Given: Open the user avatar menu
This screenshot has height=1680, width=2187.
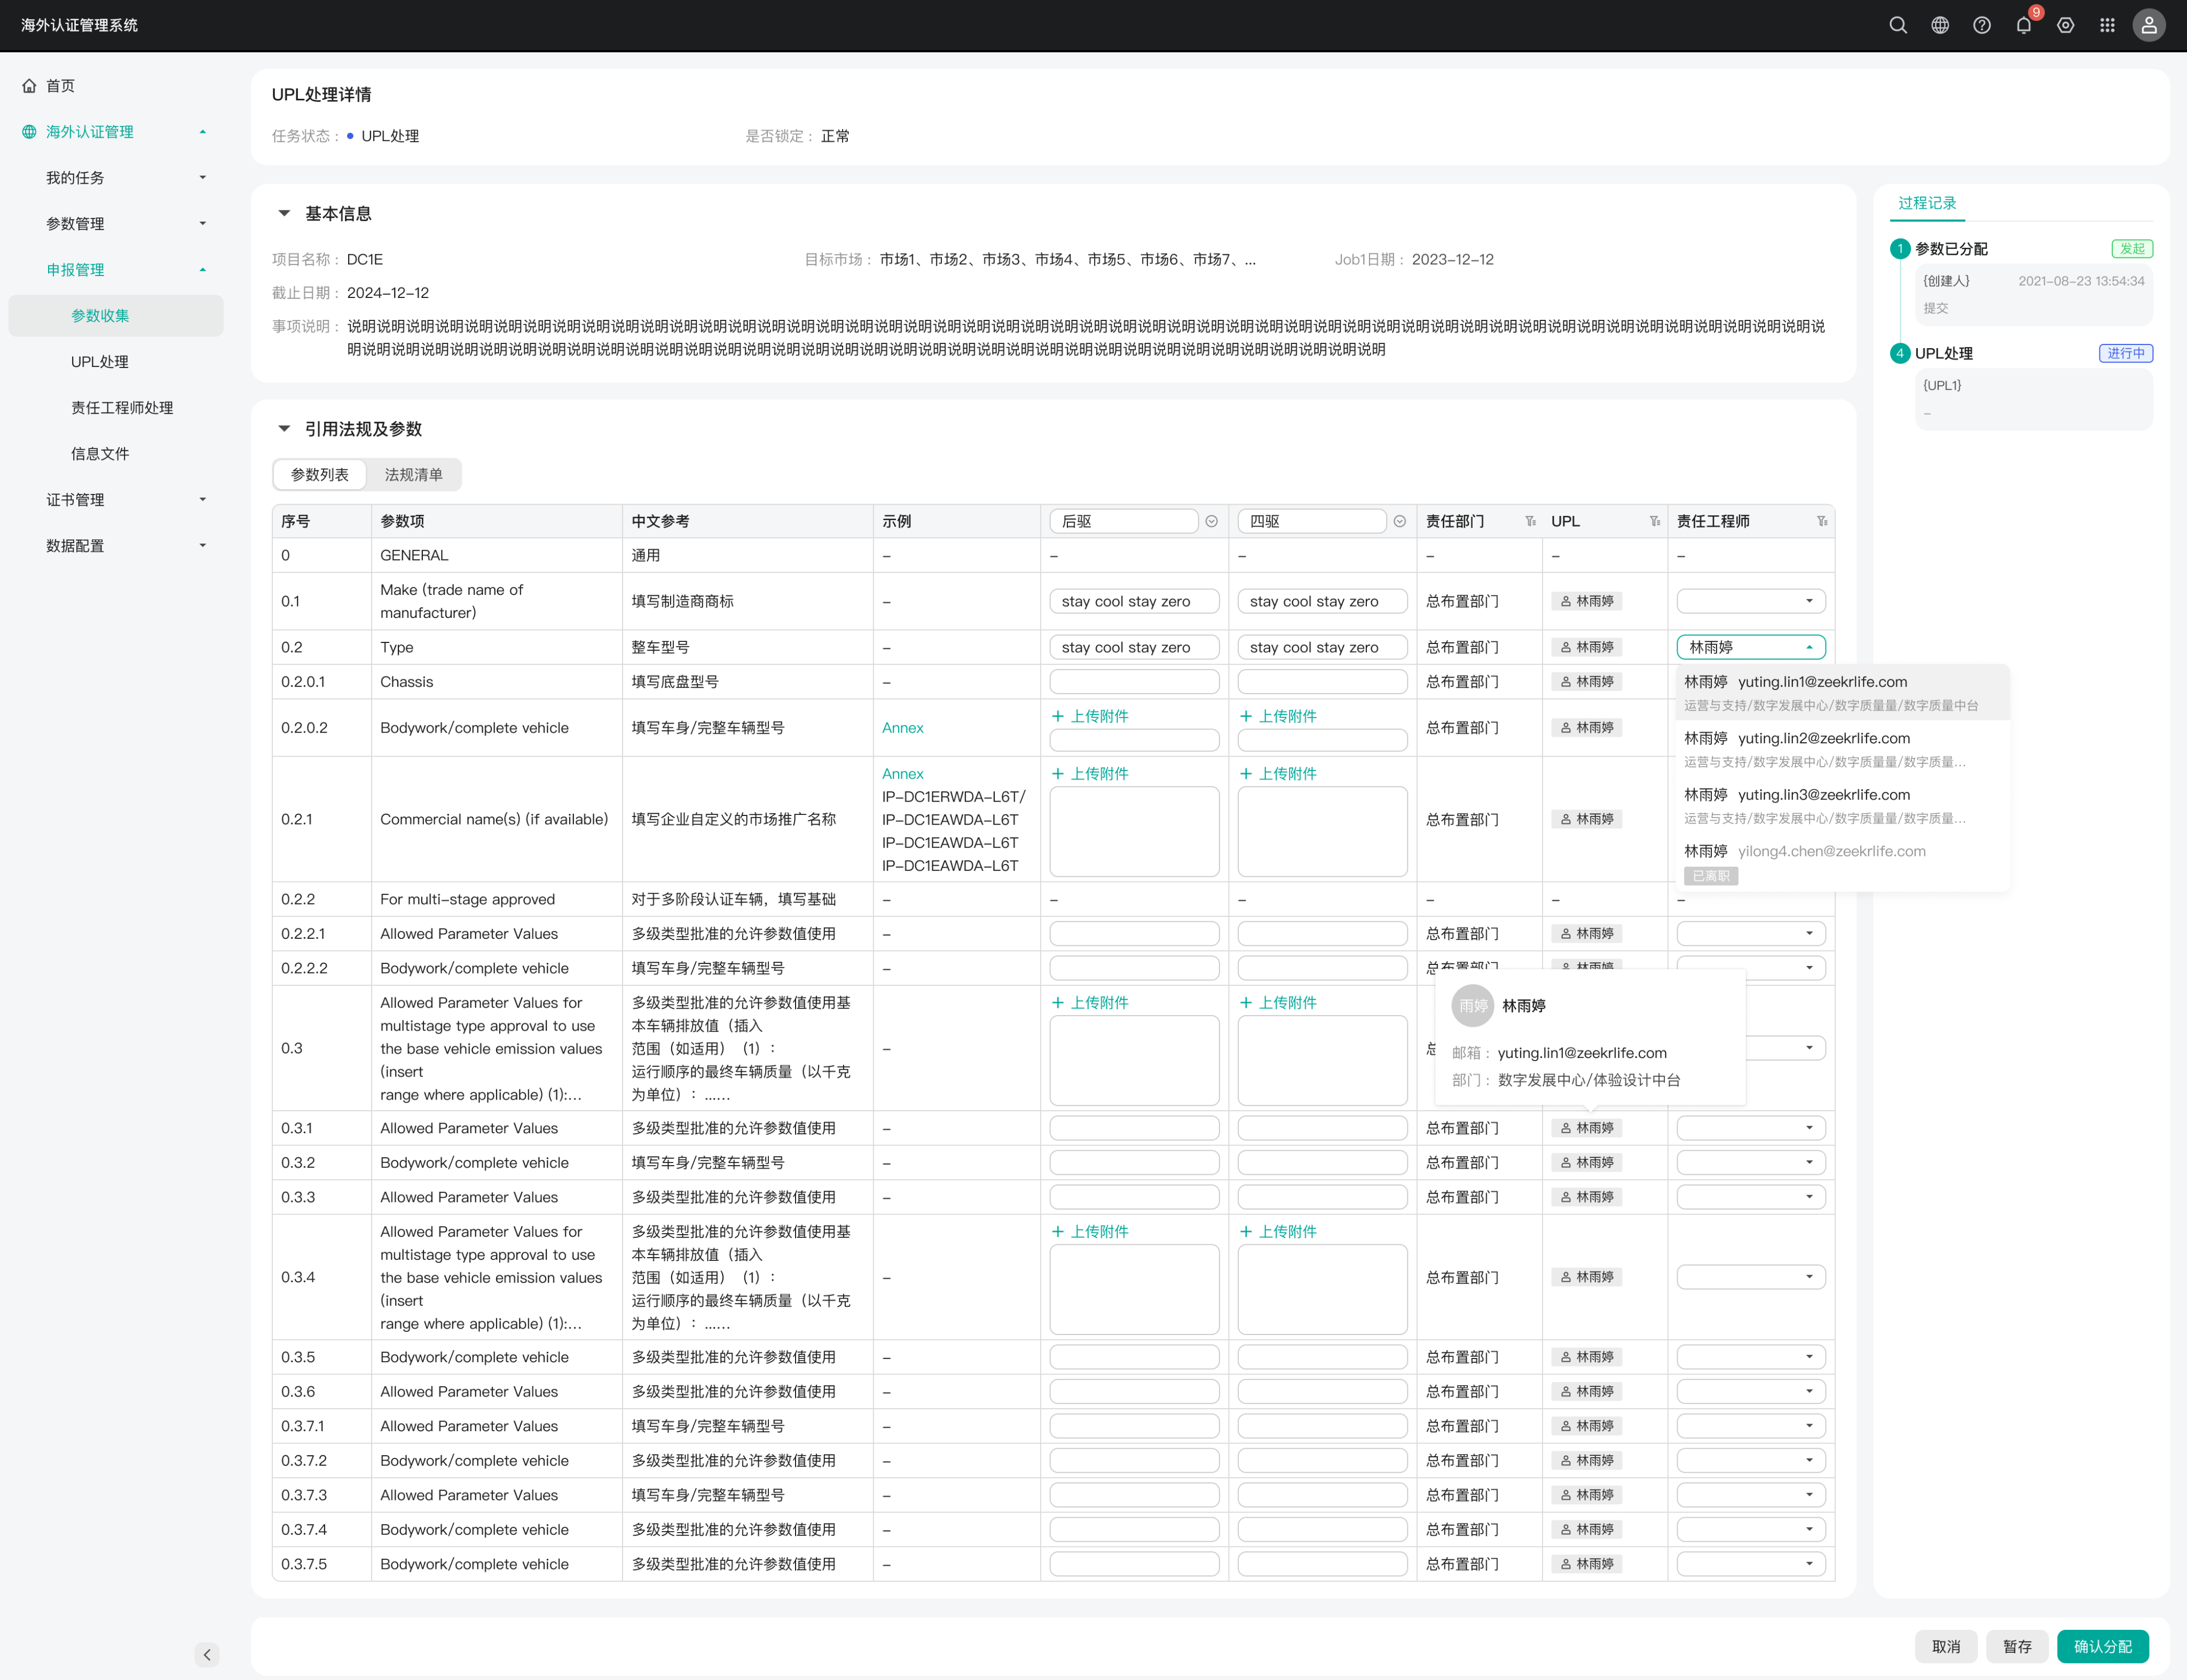Looking at the screenshot, I should tap(2149, 25).
